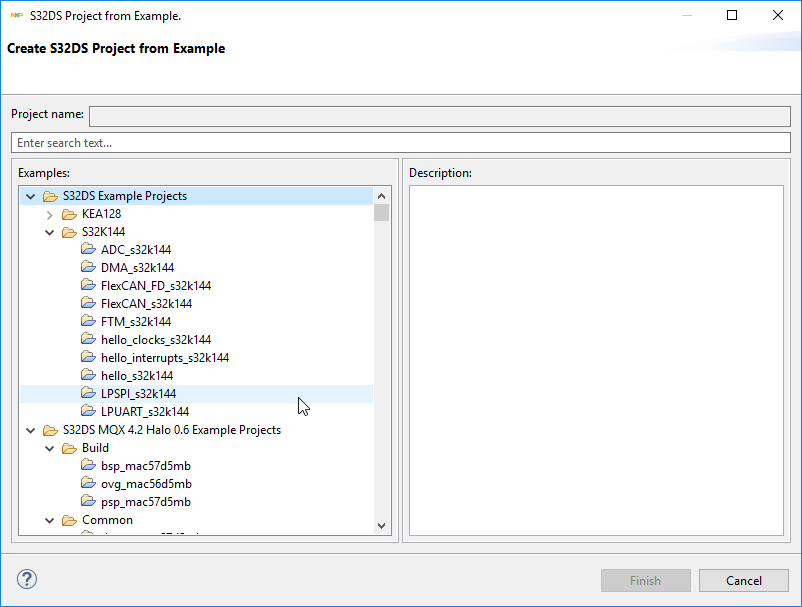Click the hello_interrupts_s32k144 folder icon

point(88,357)
